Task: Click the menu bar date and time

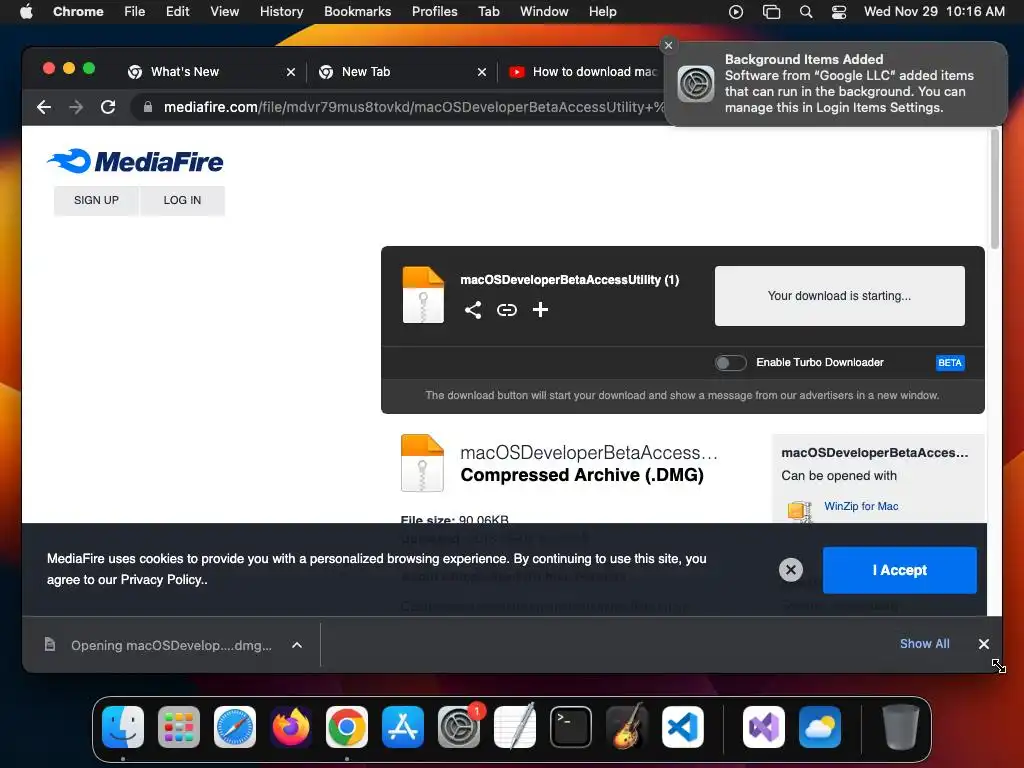Action: [x=934, y=12]
